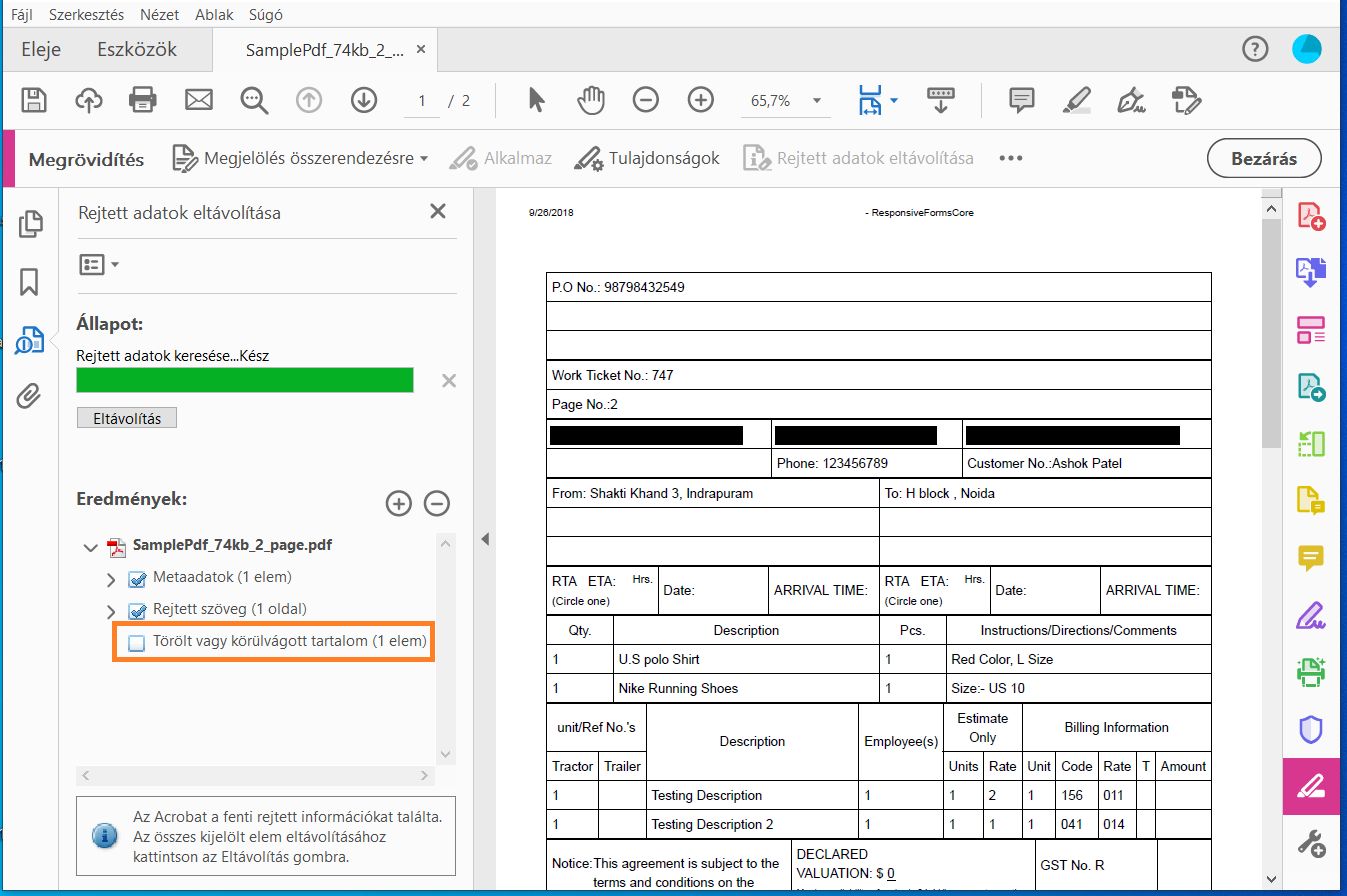Open the Attachments paperclip panel
Screen dimensions: 1347x896
[30, 396]
